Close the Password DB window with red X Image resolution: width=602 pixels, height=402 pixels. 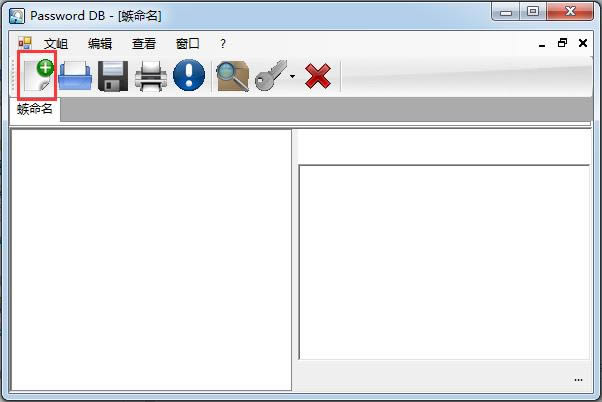click(570, 12)
